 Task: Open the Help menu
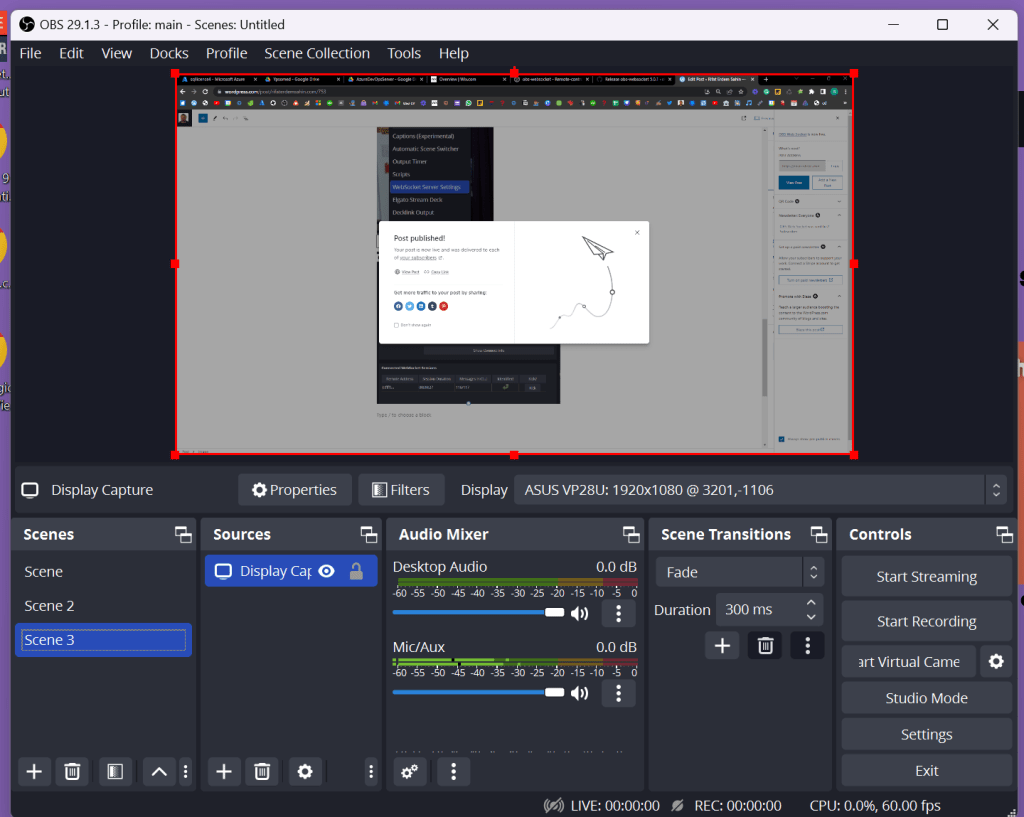(454, 54)
